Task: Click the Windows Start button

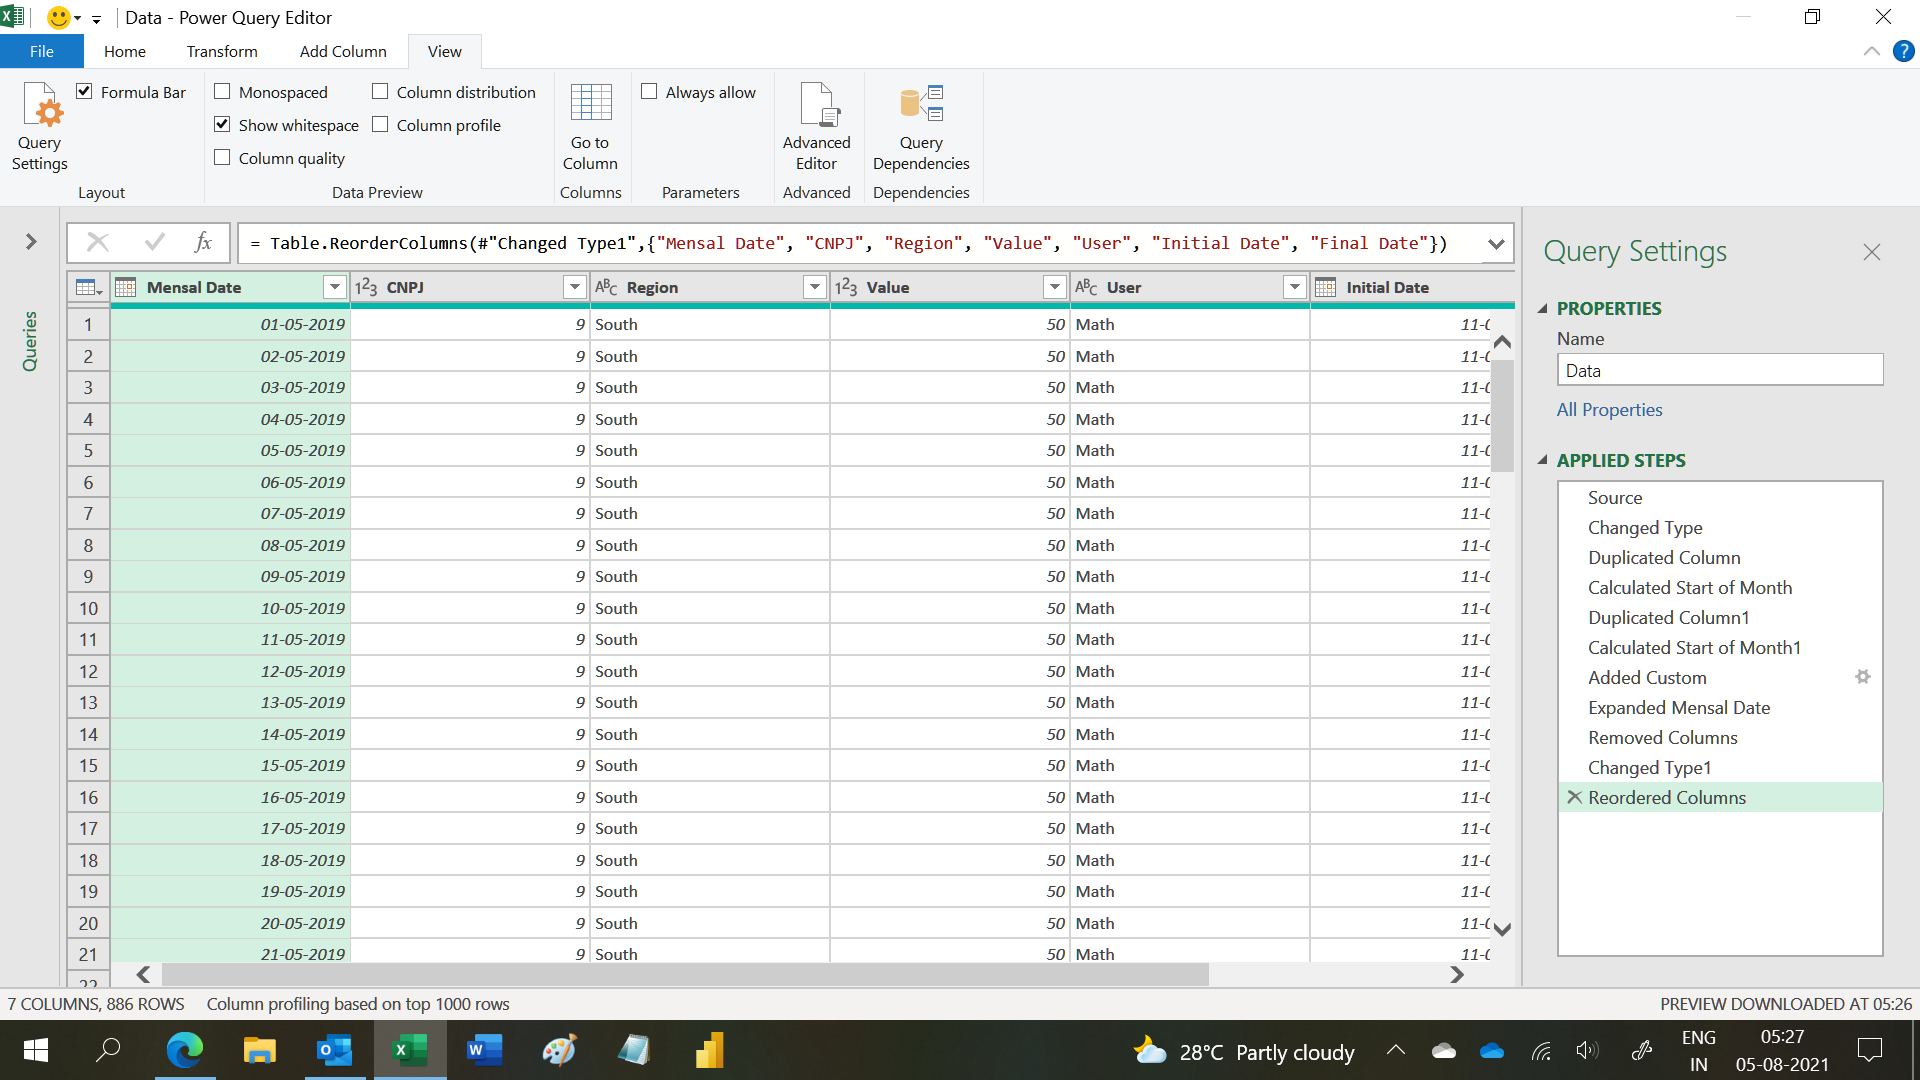Action: click(x=36, y=1050)
